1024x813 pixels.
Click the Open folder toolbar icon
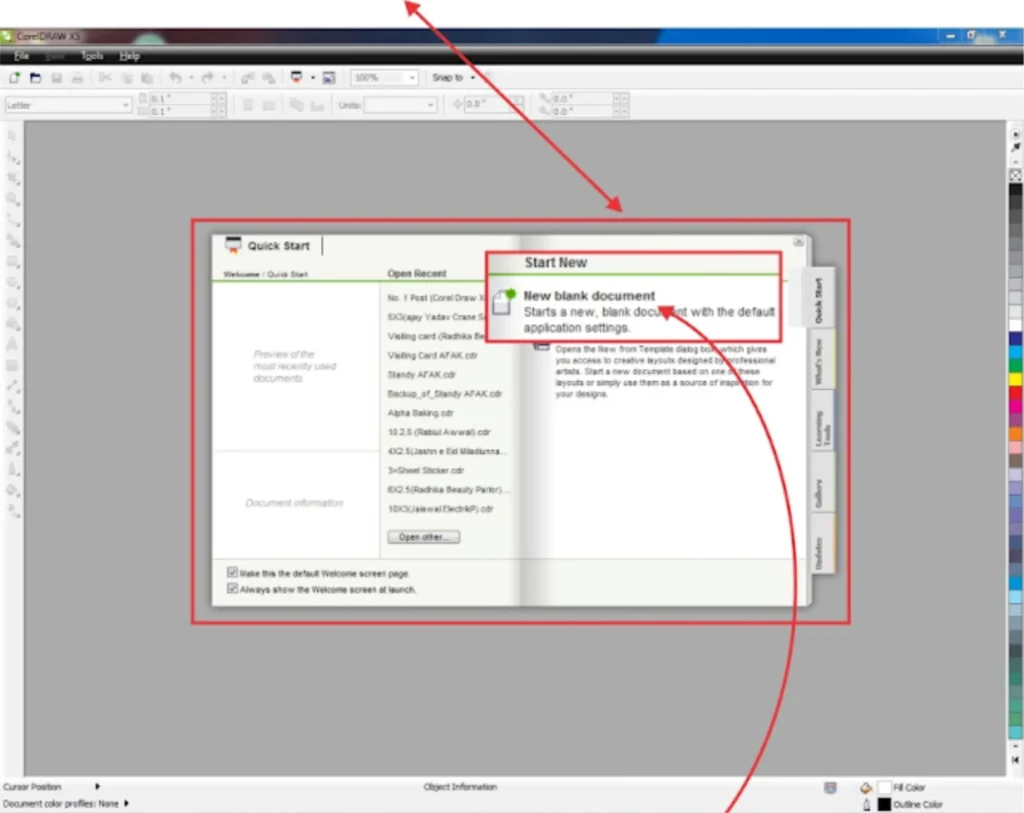[35, 78]
